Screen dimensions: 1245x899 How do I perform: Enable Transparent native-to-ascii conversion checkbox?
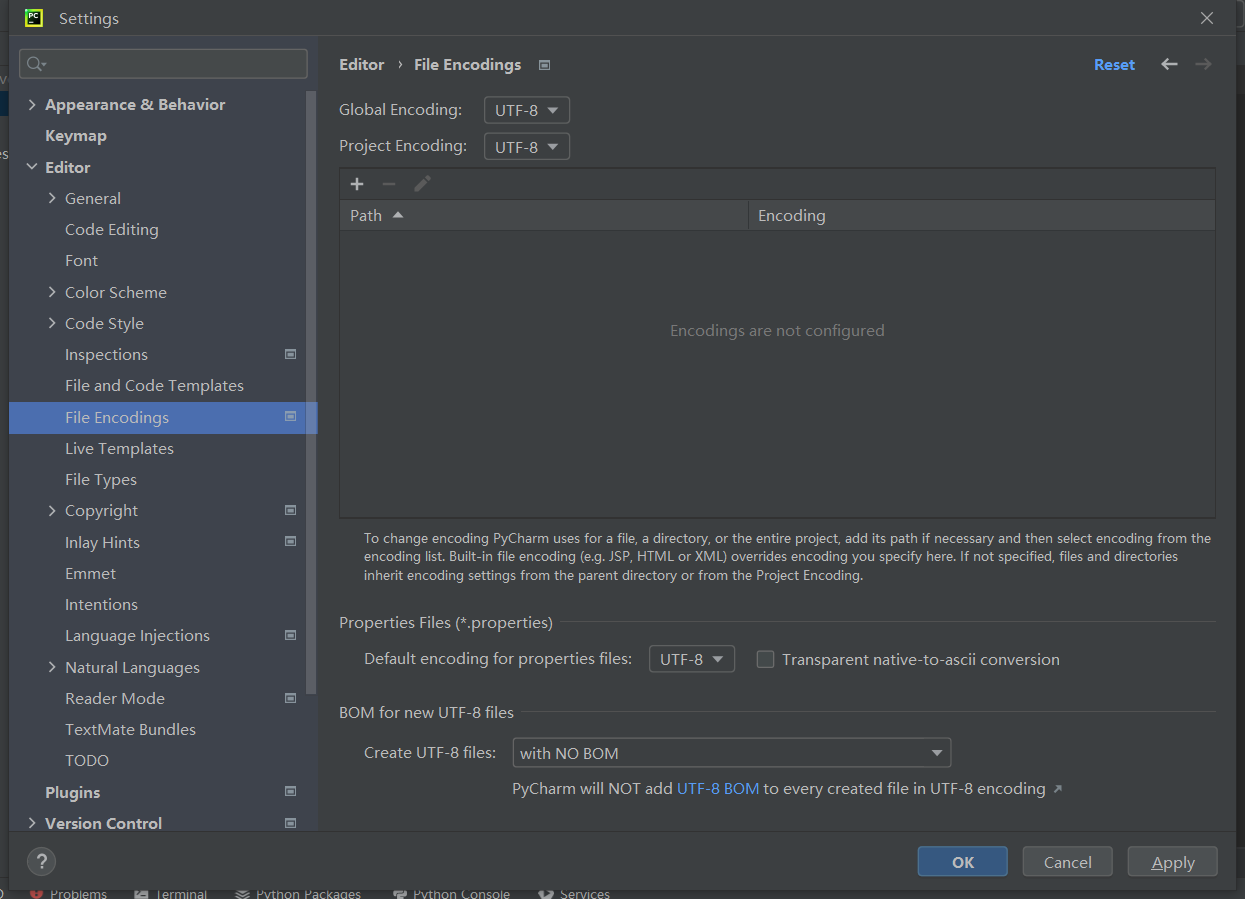(x=765, y=659)
